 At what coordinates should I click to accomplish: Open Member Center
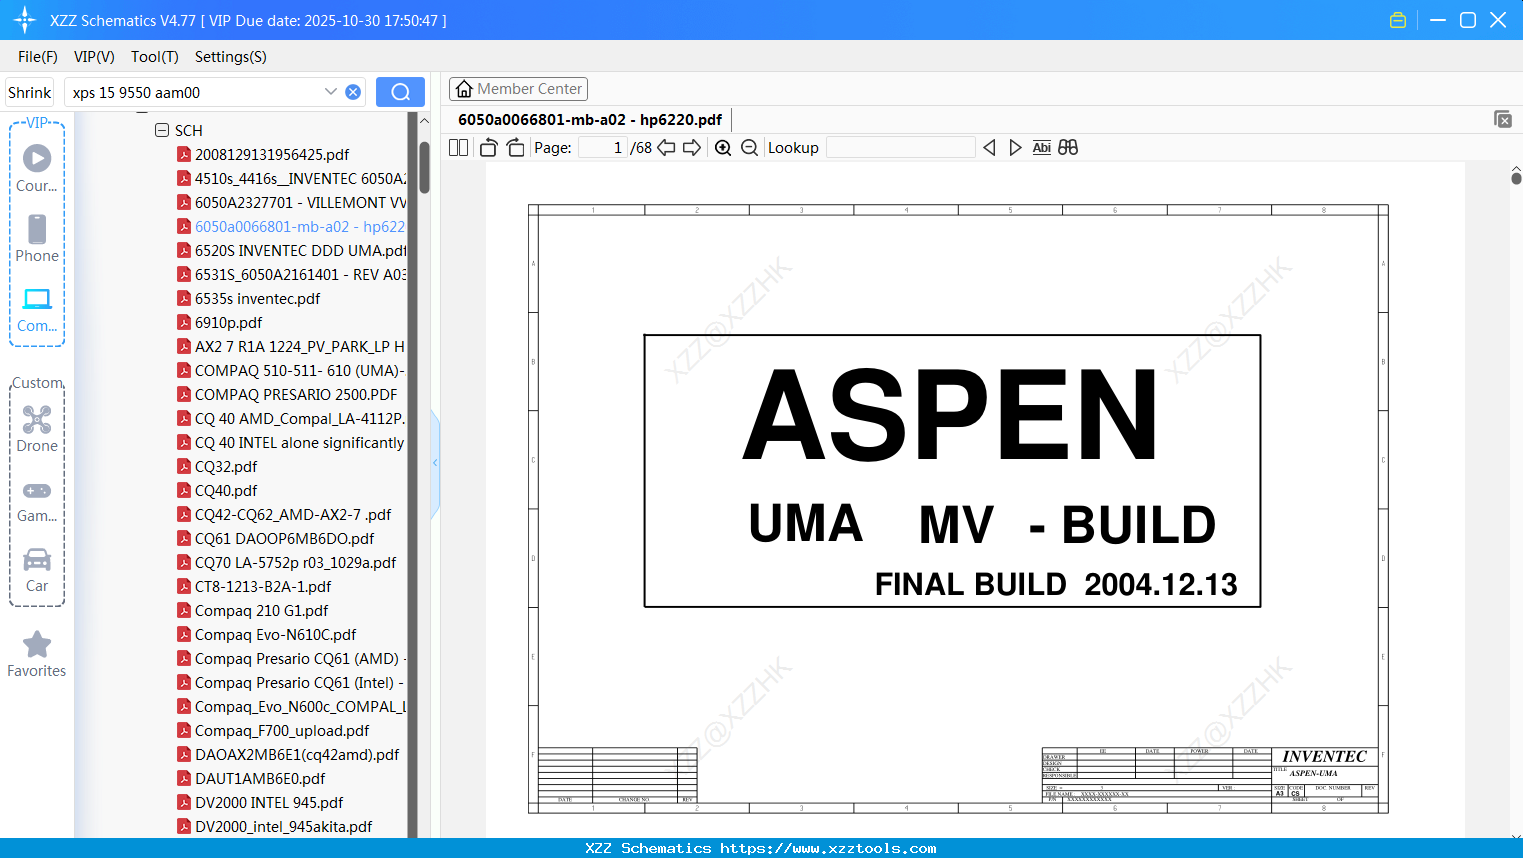click(x=518, y=89)
